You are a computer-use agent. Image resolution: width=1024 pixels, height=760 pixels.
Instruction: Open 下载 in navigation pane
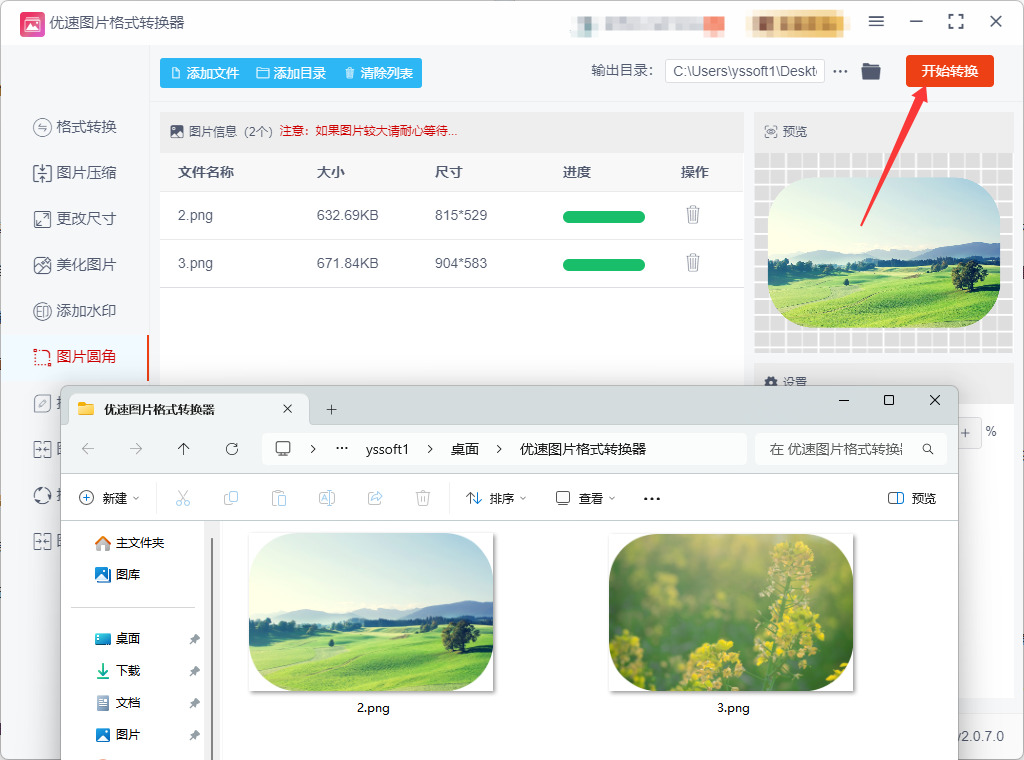(x=118, y=671)
